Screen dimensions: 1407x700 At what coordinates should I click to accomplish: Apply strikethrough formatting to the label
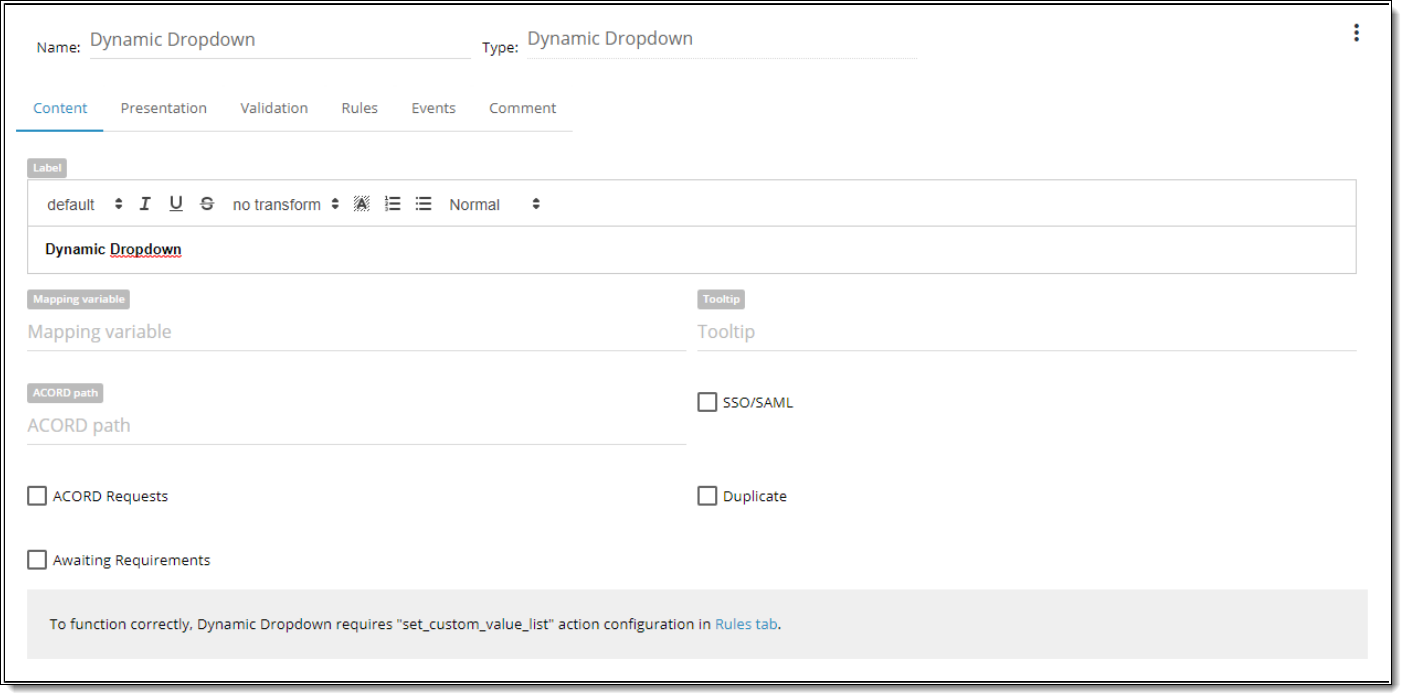click(x=207, y=204)
